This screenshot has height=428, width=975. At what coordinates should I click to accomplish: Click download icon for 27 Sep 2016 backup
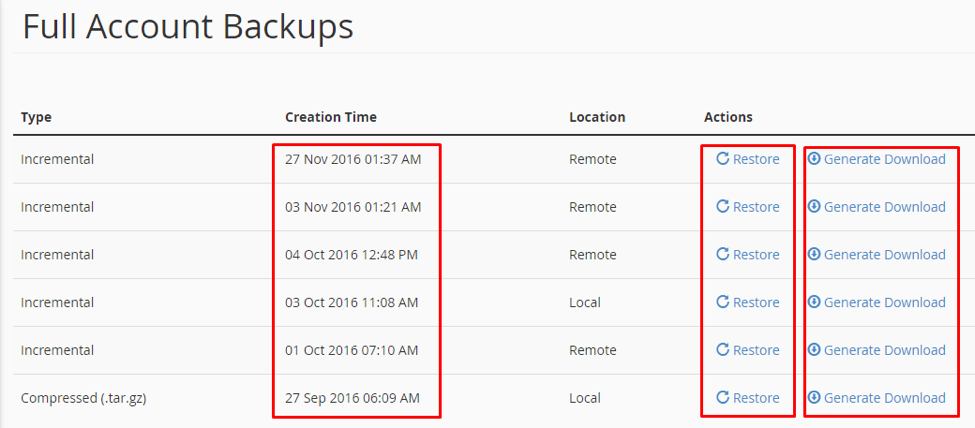[x=814, y=398]
